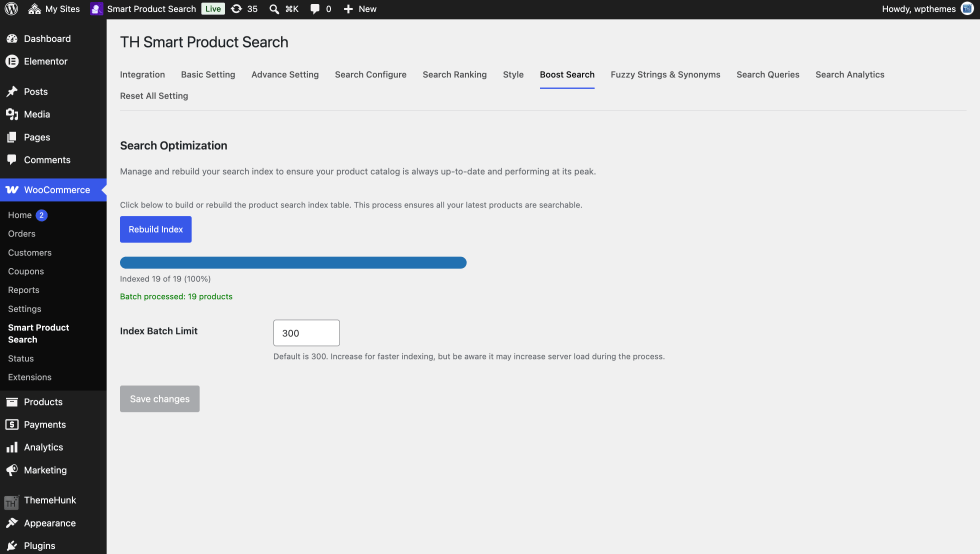Click the updates icon showing 35
980x554 pixels.
pos(236,9)
